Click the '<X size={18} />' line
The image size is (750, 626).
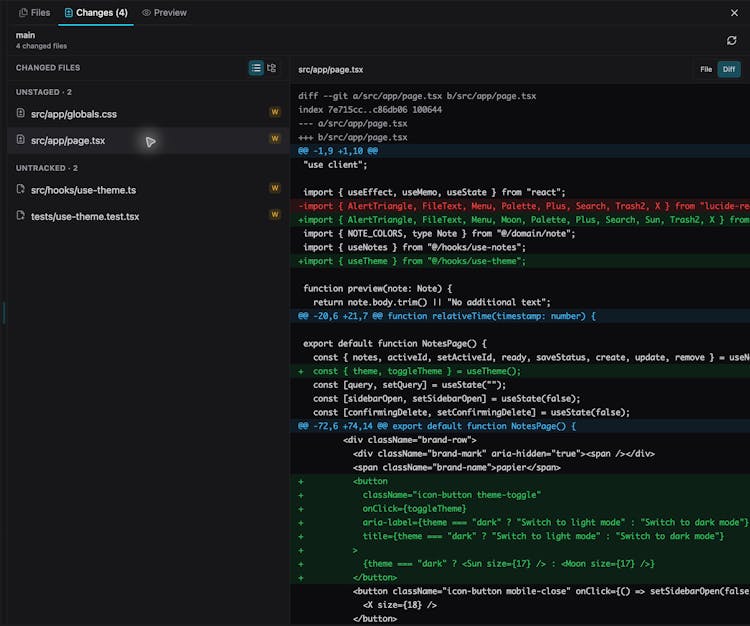(x=399, y=605)
